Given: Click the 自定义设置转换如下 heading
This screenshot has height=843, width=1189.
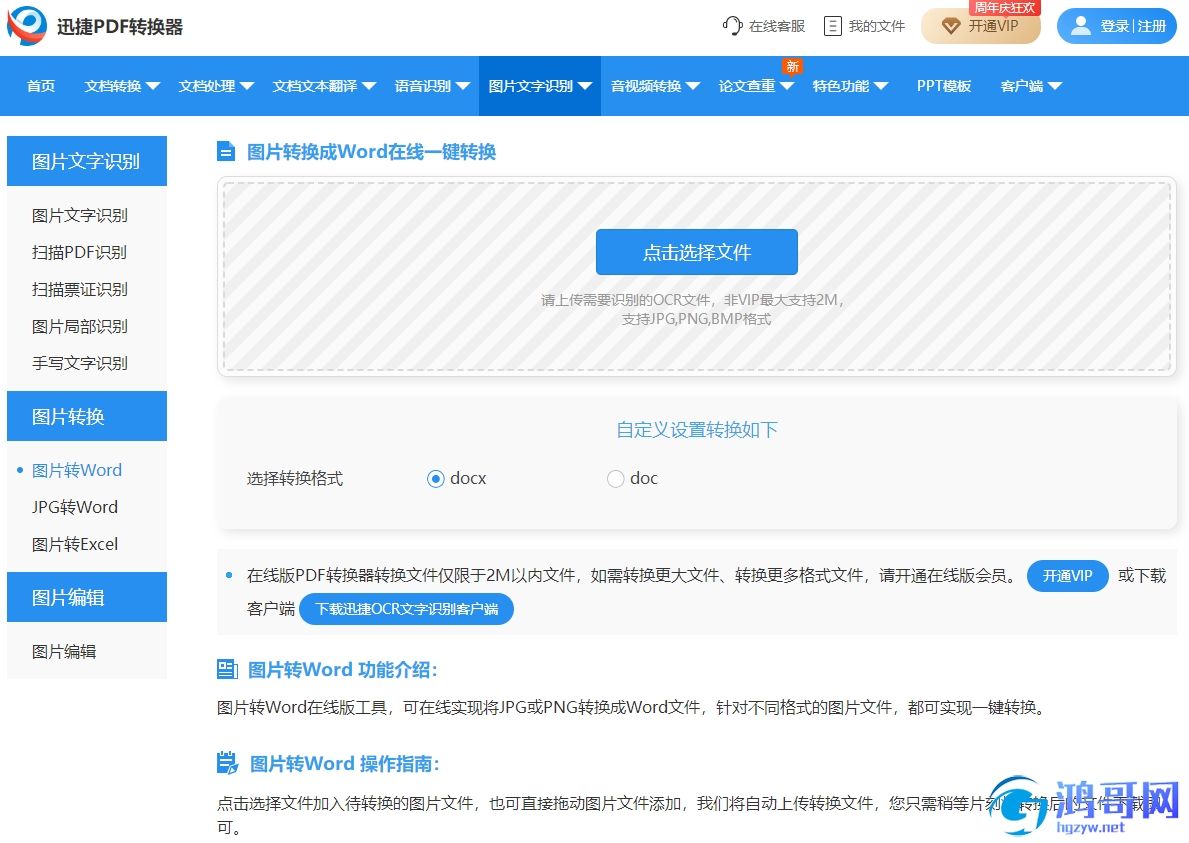Looking at the screenshot, I should point(697,430).
